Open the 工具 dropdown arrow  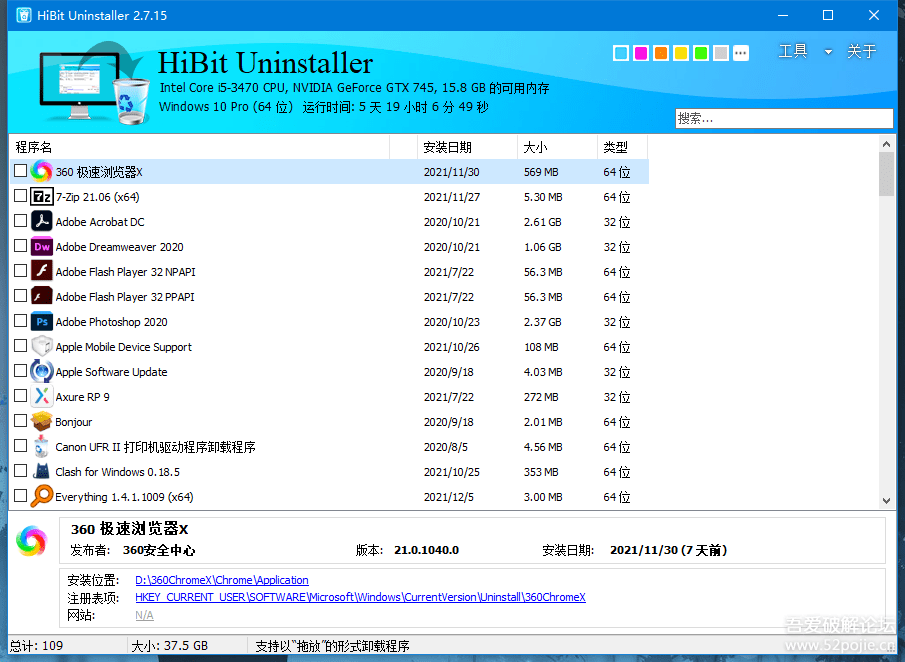pos(828,52)
